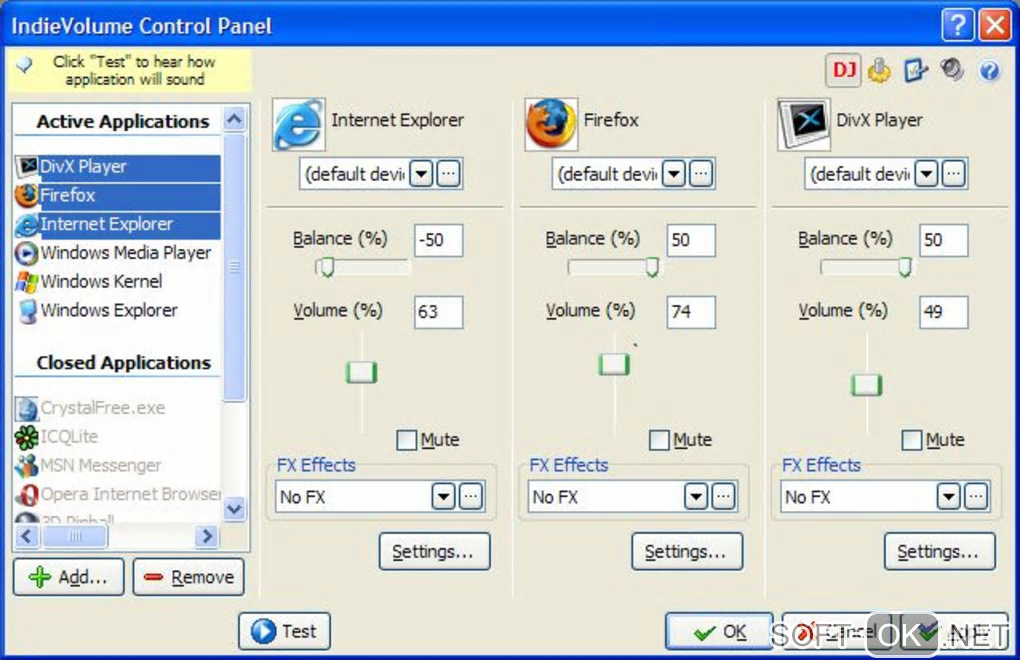Expand Firefox FX Effects dropdown
The height and width of the screenshot is (660, 1020).
click(x=695, y=497)
